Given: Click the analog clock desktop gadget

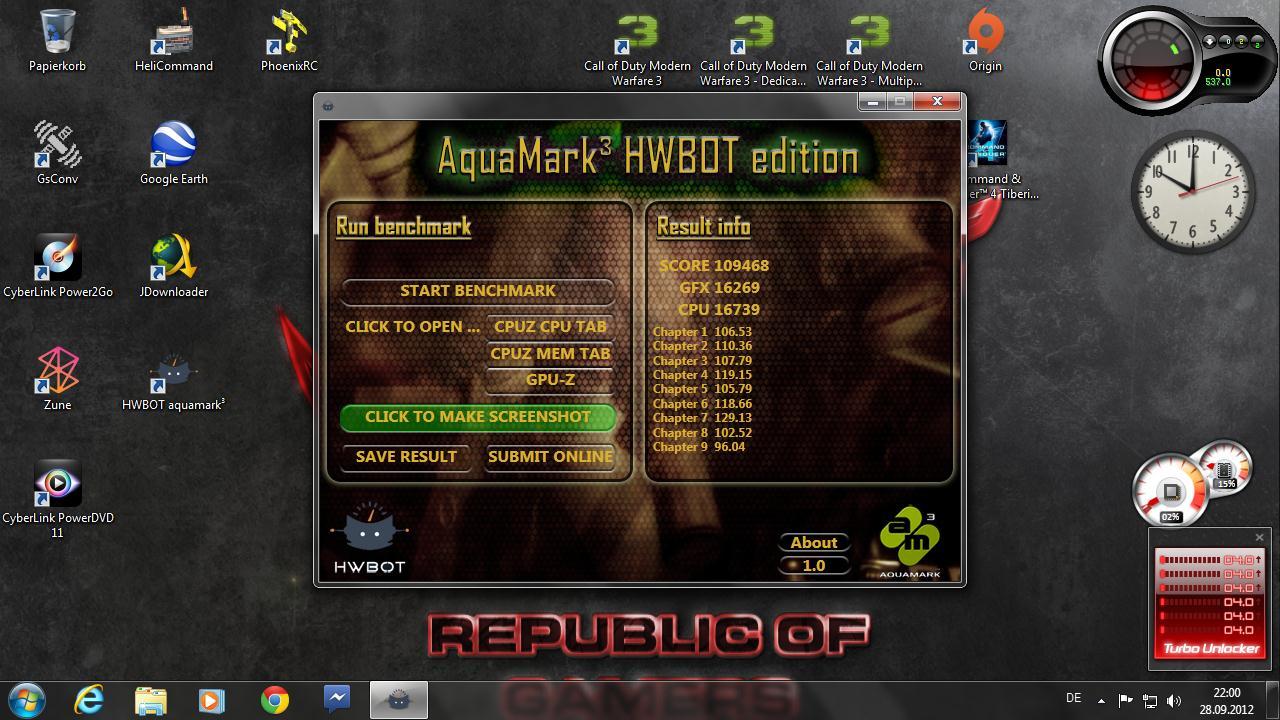Looking at the screenshot, I should click(x=1193, y=192).
